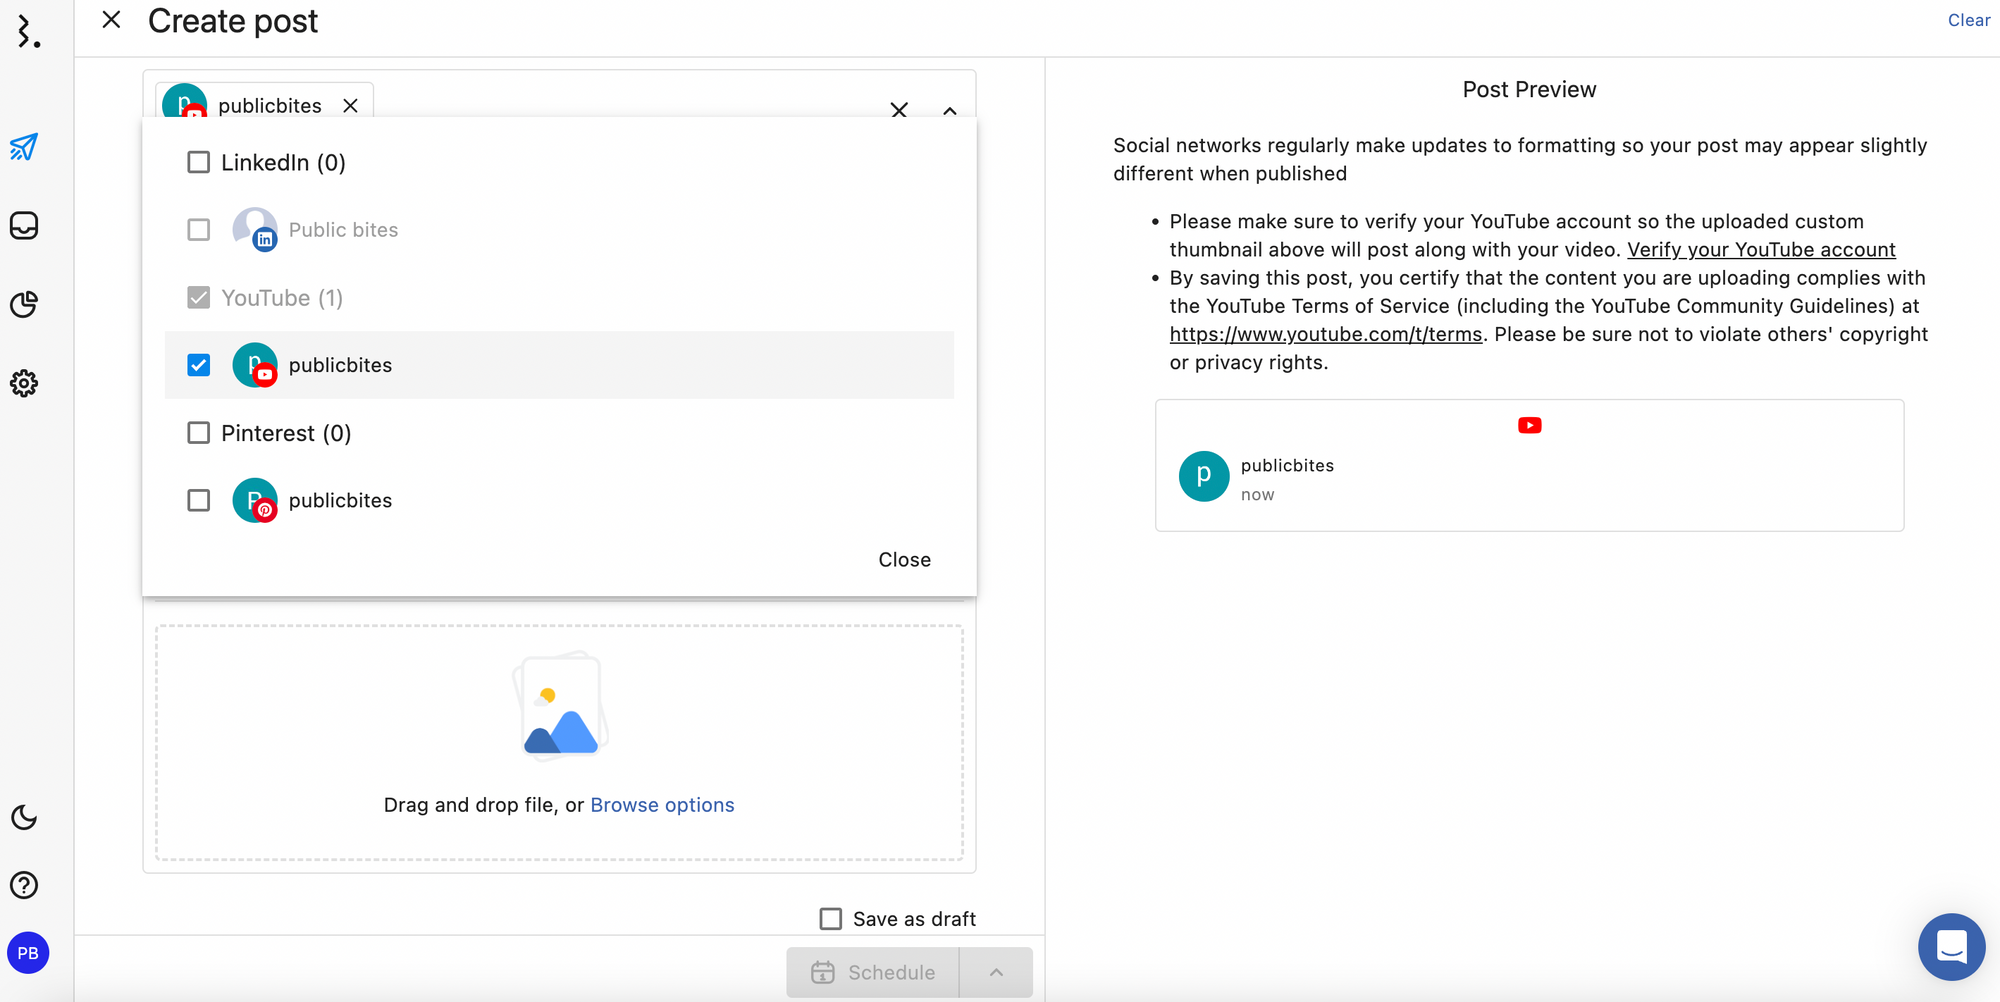This screenshot has height=1002, width=2000.
Task: Click the Browse options link
Action: click(662, 805)
